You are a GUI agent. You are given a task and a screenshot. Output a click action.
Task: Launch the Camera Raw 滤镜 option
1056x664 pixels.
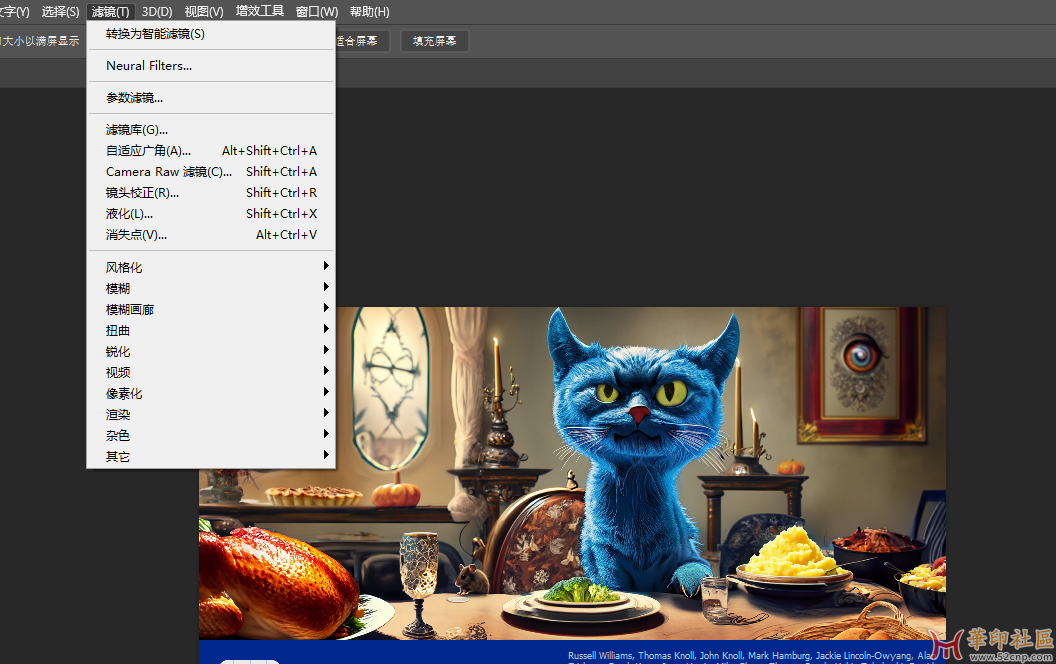pos(168,172)
